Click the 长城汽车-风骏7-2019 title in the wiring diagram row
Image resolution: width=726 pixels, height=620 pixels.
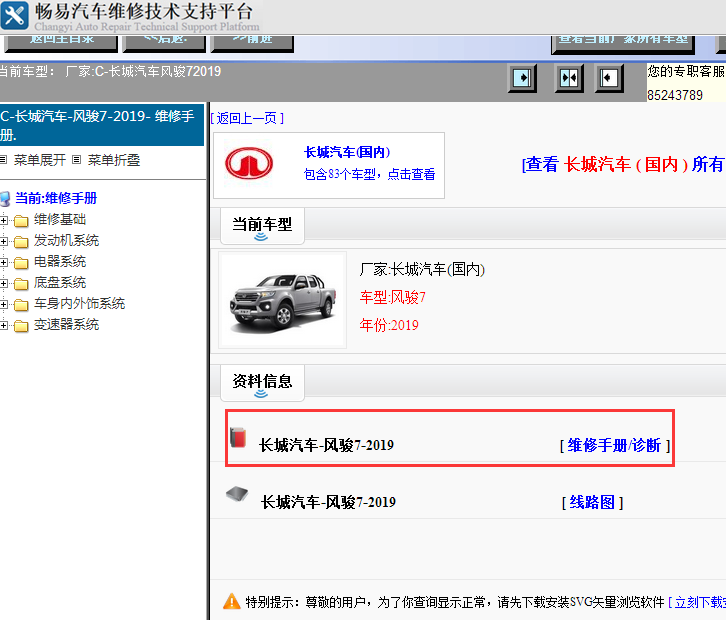pos(328,502)
